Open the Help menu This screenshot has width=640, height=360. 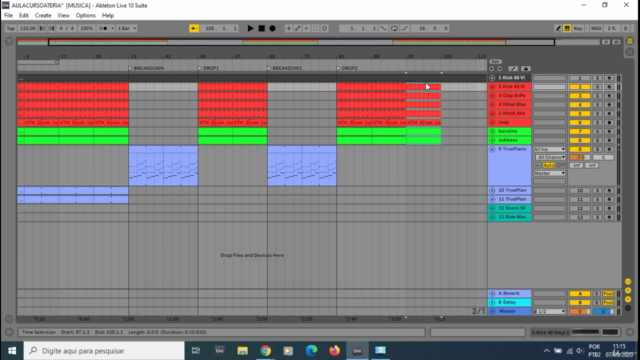pyautogui.click(x=108, y=16)
